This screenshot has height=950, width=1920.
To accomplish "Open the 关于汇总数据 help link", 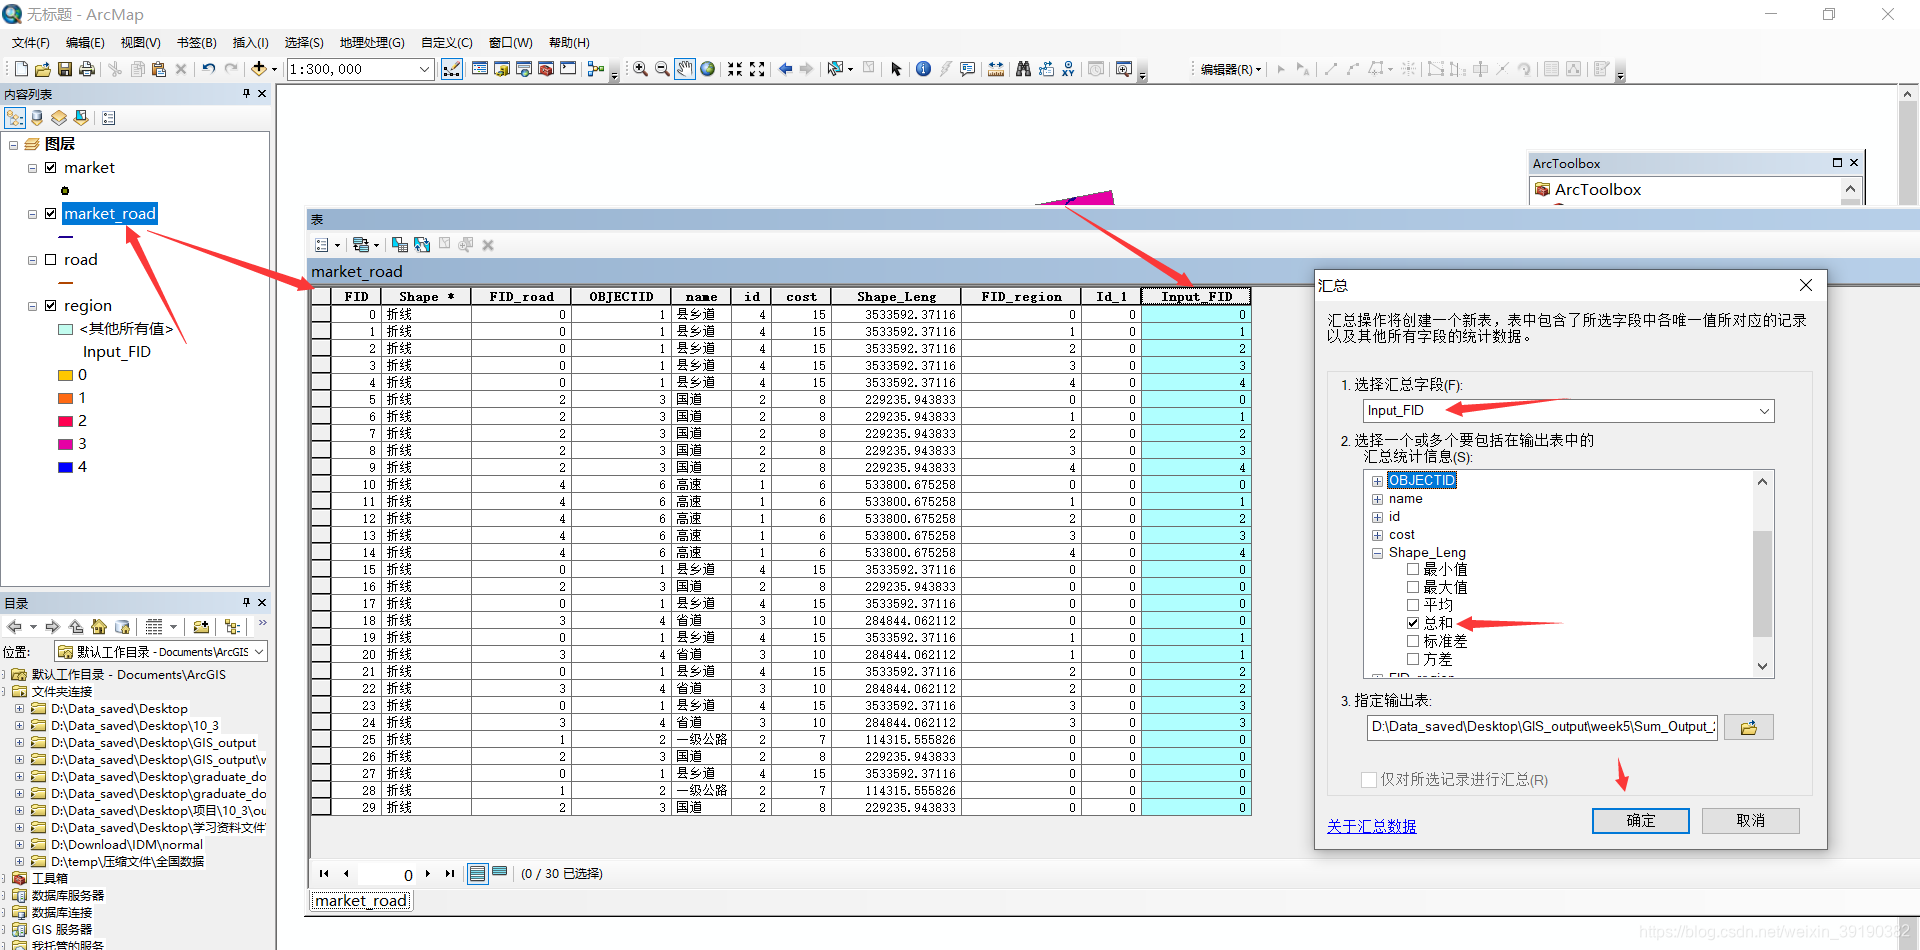I will [1371, 826].
